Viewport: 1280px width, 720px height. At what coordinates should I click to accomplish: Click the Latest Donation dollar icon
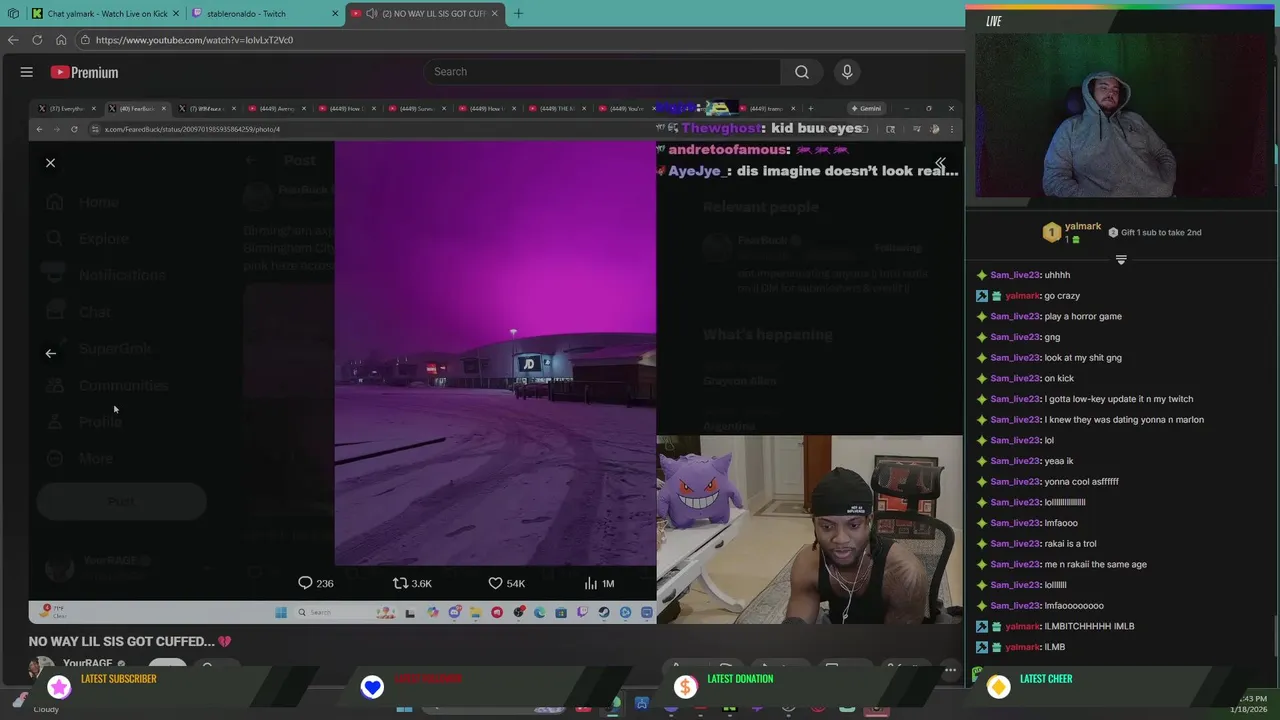(685, 687)
